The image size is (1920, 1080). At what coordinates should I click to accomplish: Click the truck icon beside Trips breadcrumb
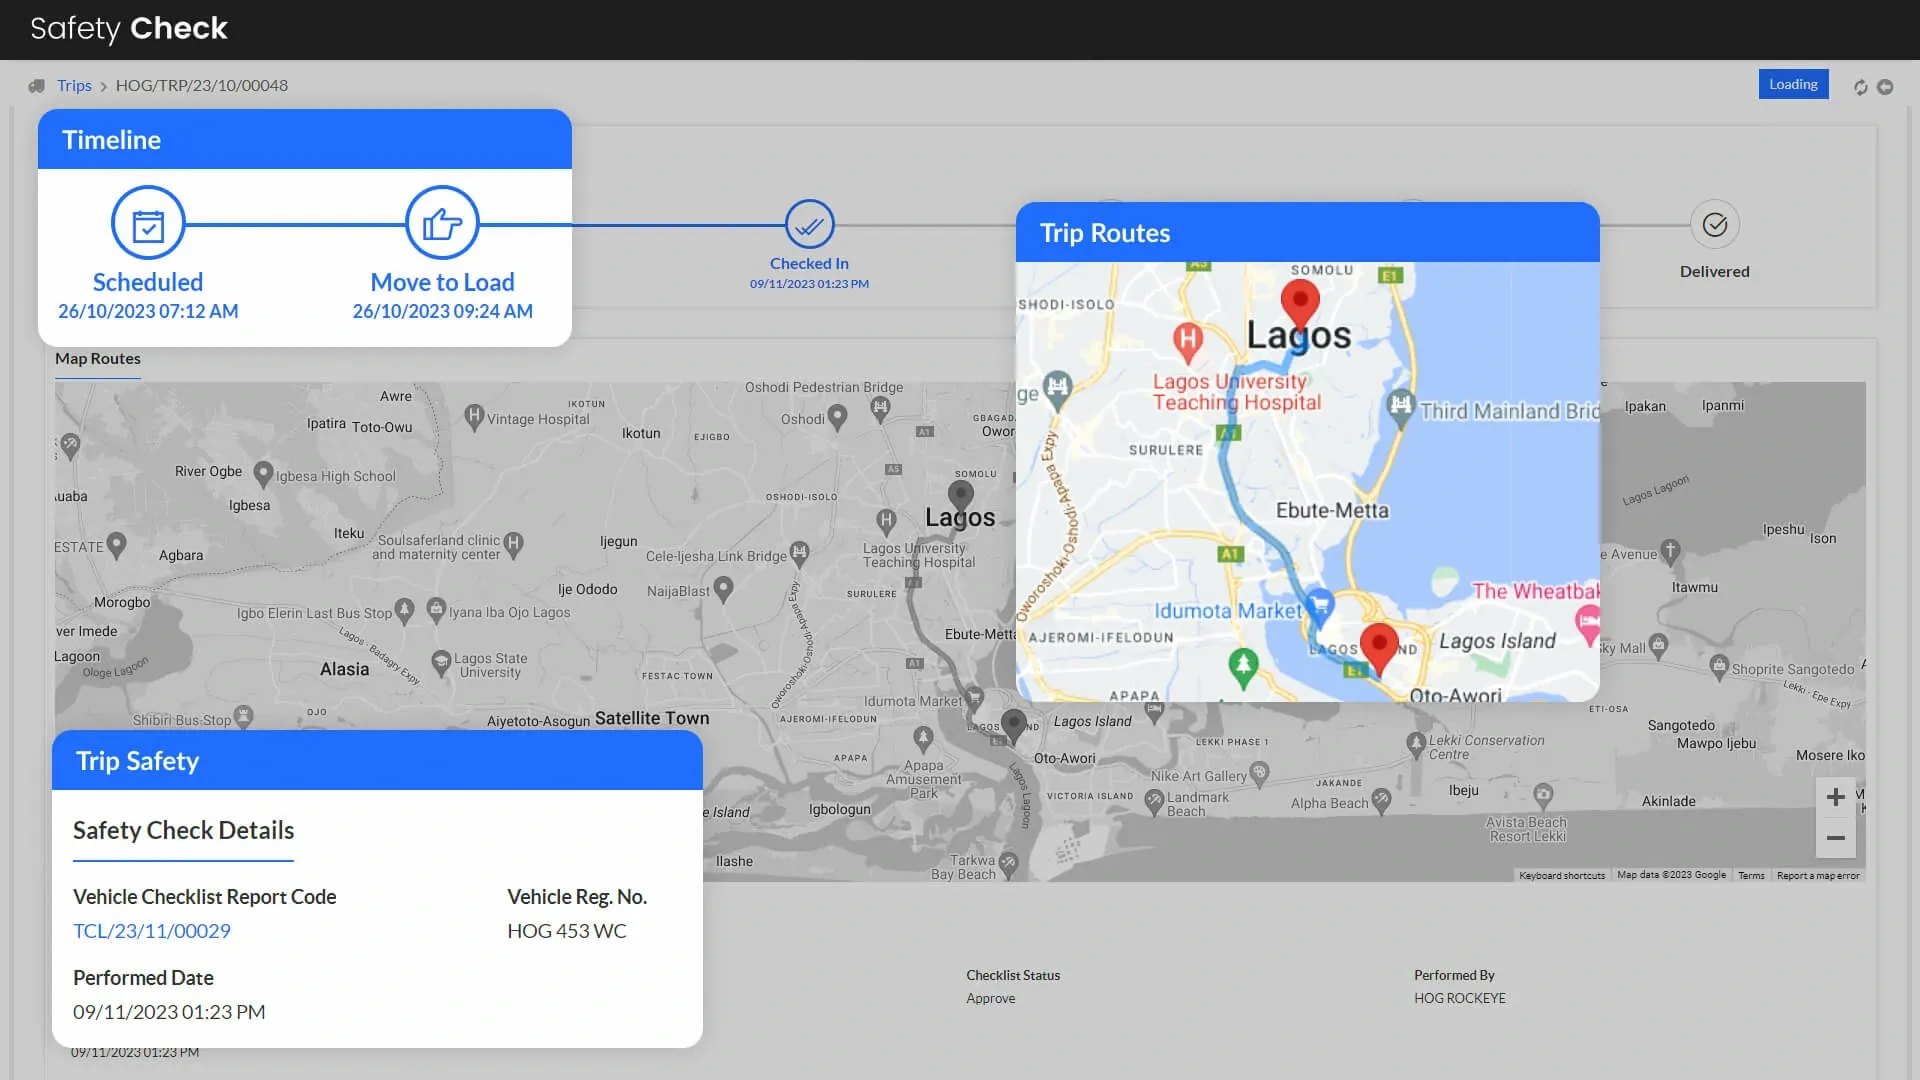click(x=37, y=86)
